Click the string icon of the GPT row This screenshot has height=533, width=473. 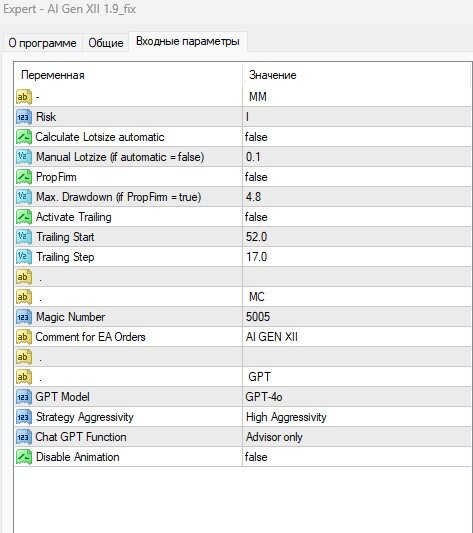click(24, 377)
